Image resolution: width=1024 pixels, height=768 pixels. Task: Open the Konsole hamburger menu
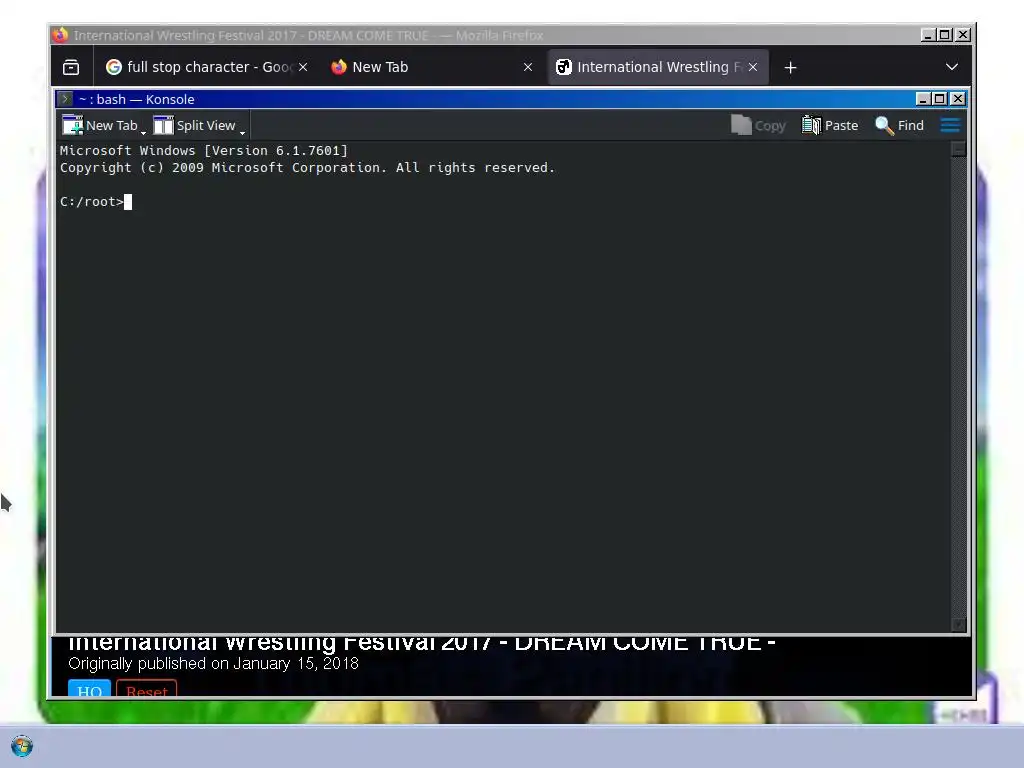tap(950, 125)
